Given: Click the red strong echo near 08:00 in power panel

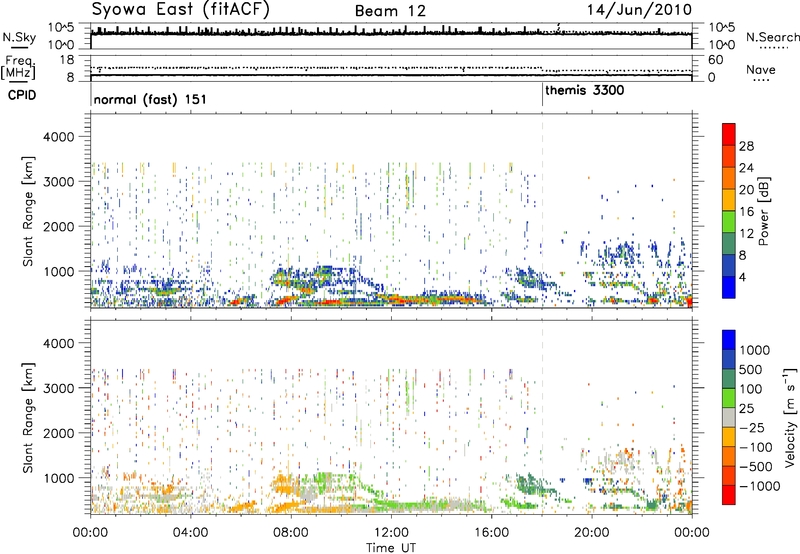Looking at the screenshot, I should click(x=289, y=300).
